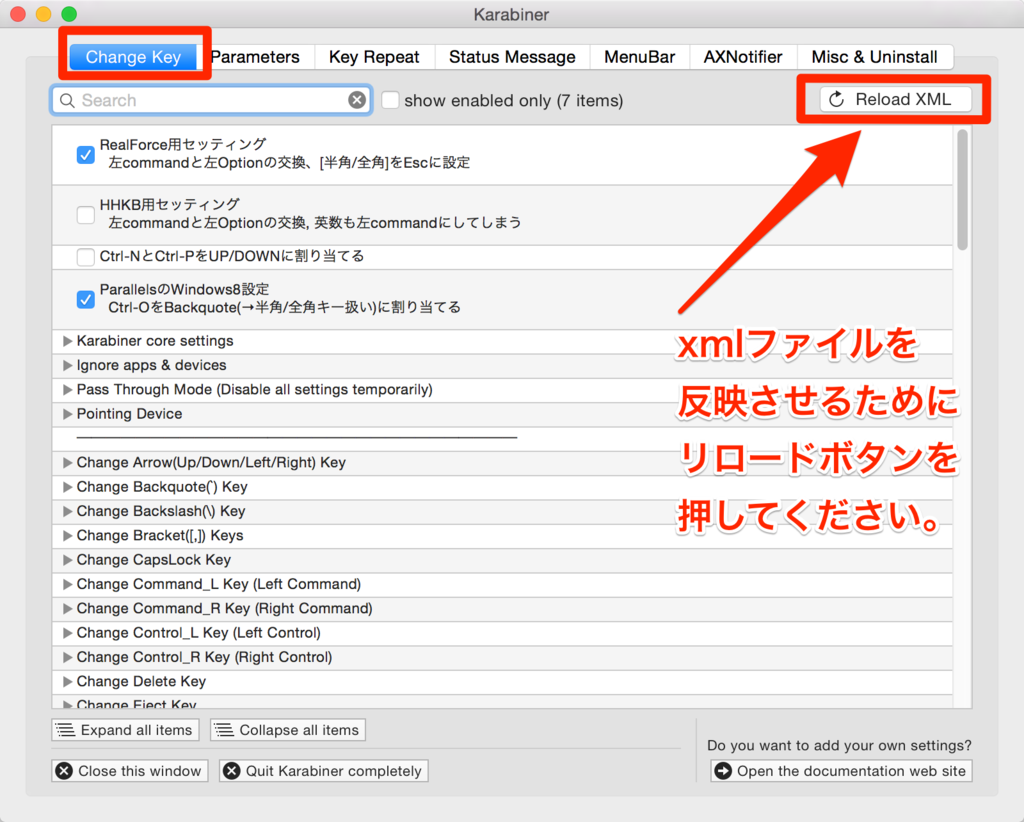
Task: Click Collapse all items button
Action: coord(288,730)
